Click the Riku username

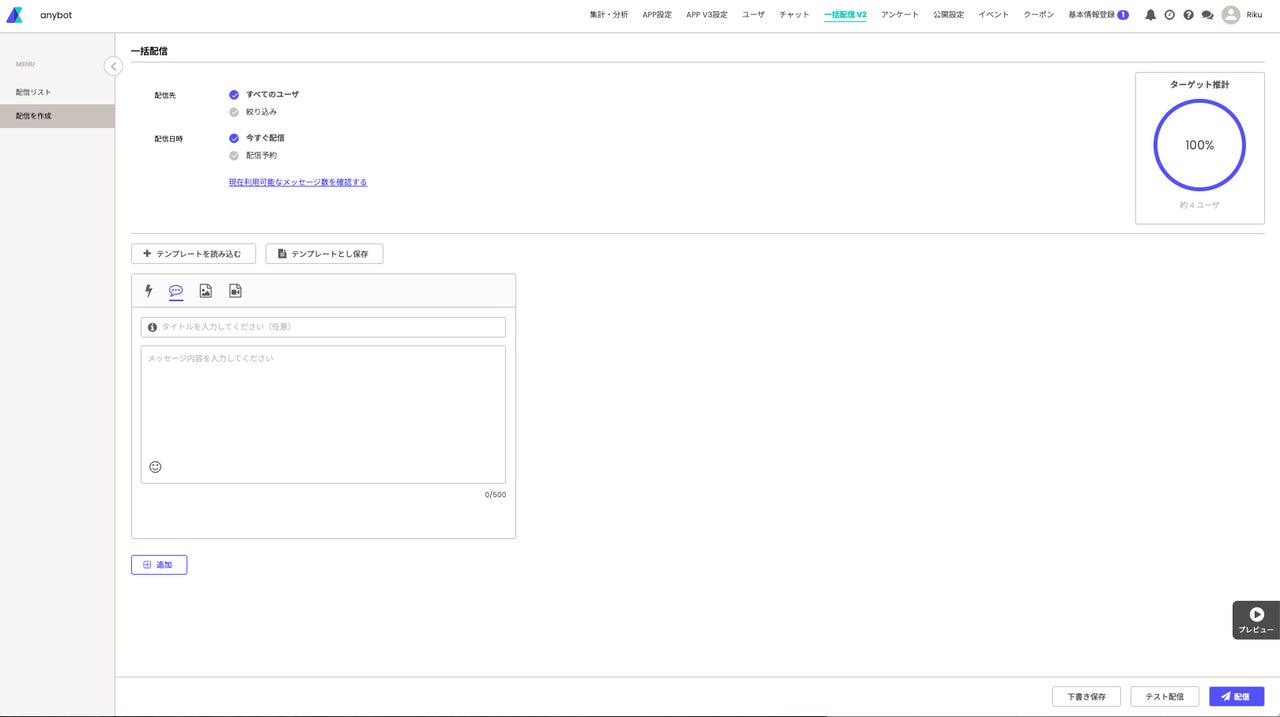[1254, 15]
